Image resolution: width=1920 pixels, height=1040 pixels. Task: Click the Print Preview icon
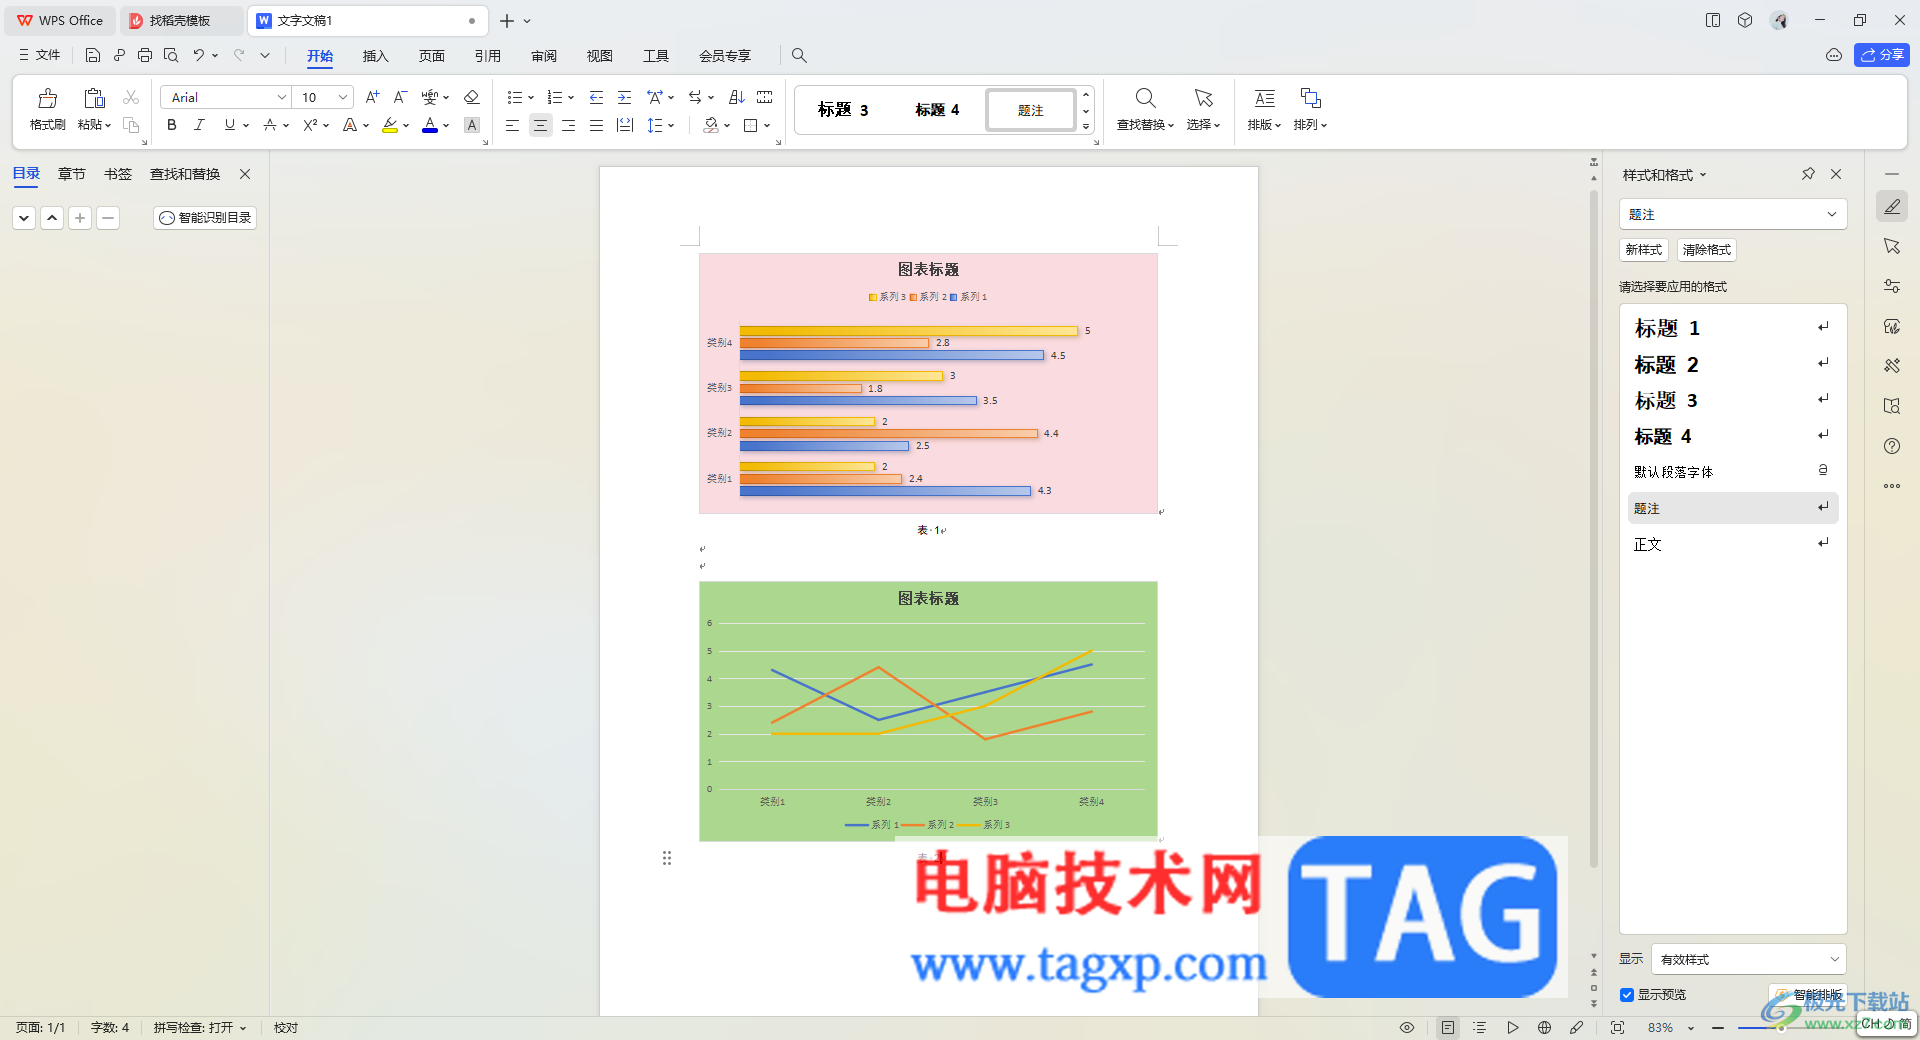click(x=171, y=55)
